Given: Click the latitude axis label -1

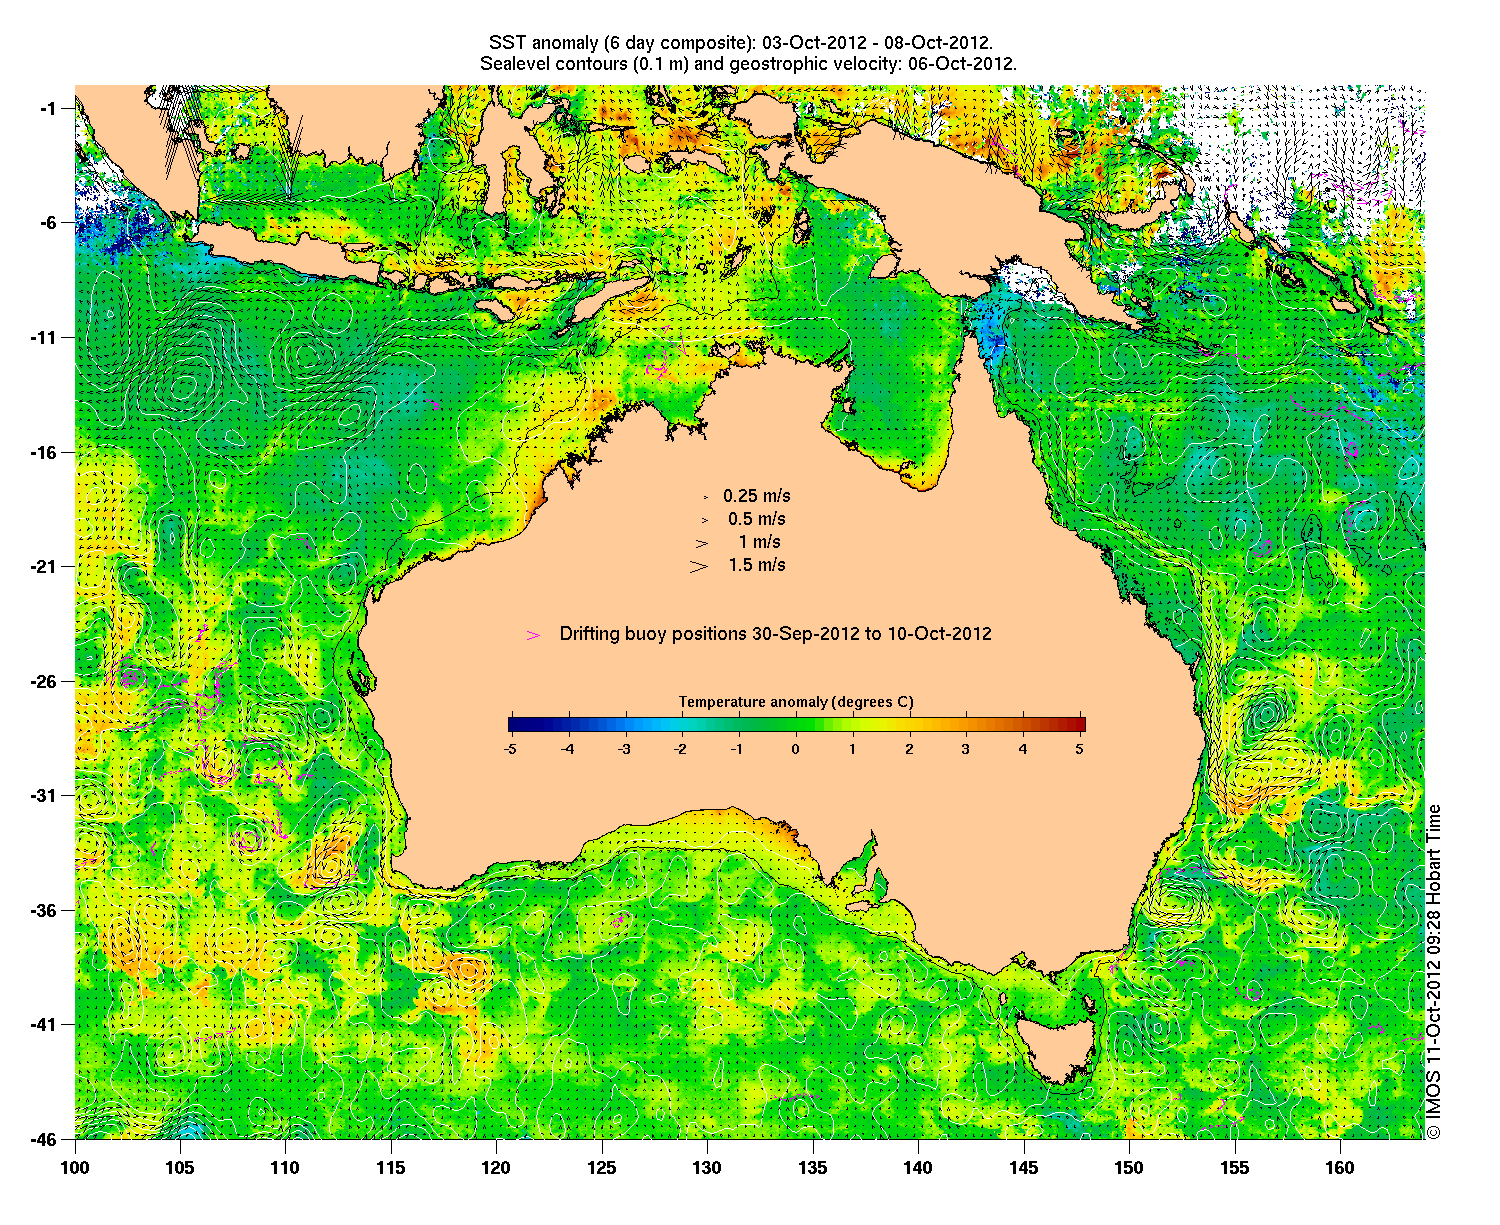Looking at the screenshot, I should pos(48,108).
